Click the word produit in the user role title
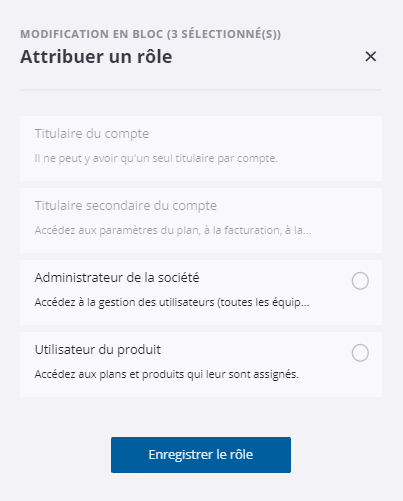Image resolution: width=403 pixels, height=501 pixels. (139, 350)
